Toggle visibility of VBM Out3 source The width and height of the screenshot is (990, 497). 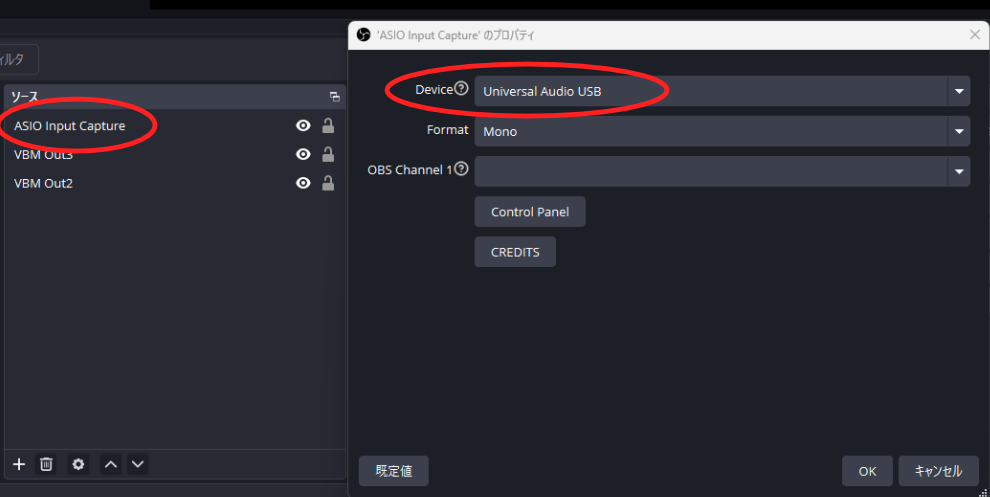[303, 155]
